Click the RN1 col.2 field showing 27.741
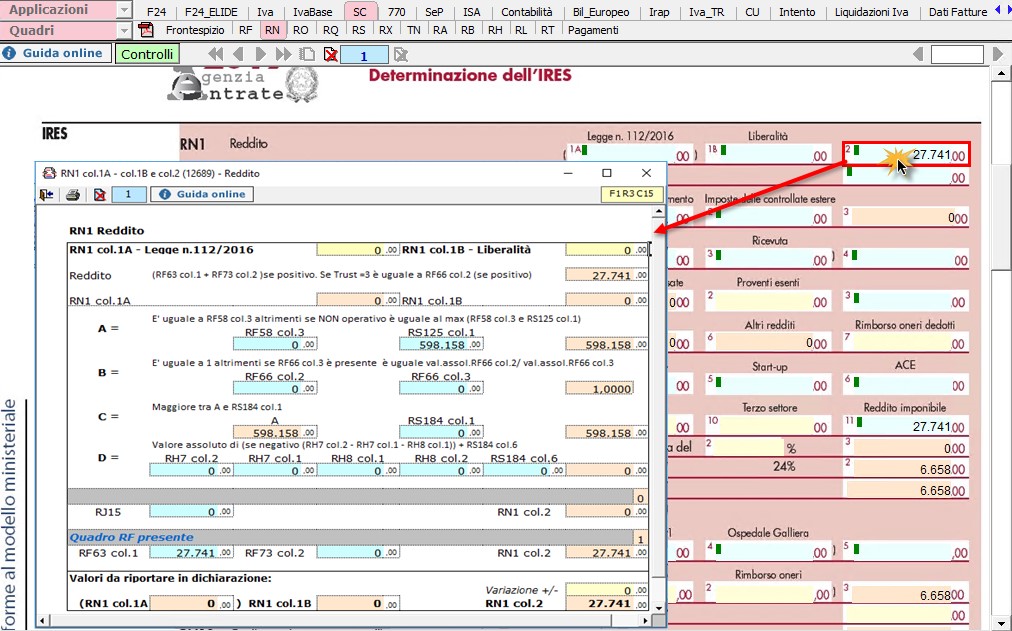1012x631 pixels. tap(906, 155)
